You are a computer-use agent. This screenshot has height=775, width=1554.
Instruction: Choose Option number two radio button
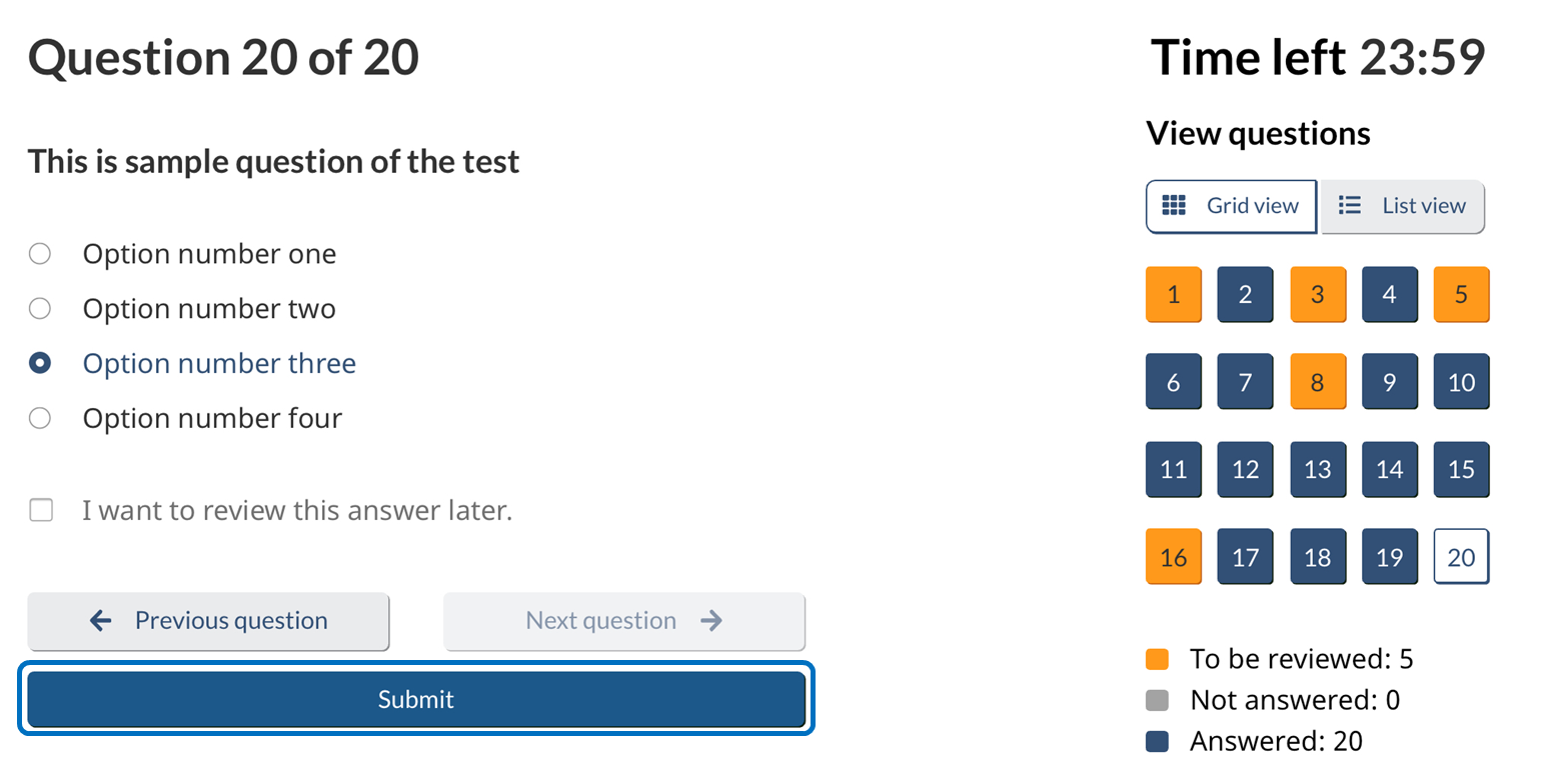(x=40, y=309)
